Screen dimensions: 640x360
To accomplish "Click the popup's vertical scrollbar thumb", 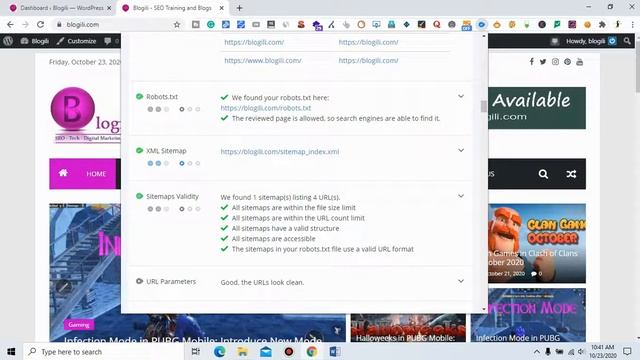I will click(x=484, y=106).
